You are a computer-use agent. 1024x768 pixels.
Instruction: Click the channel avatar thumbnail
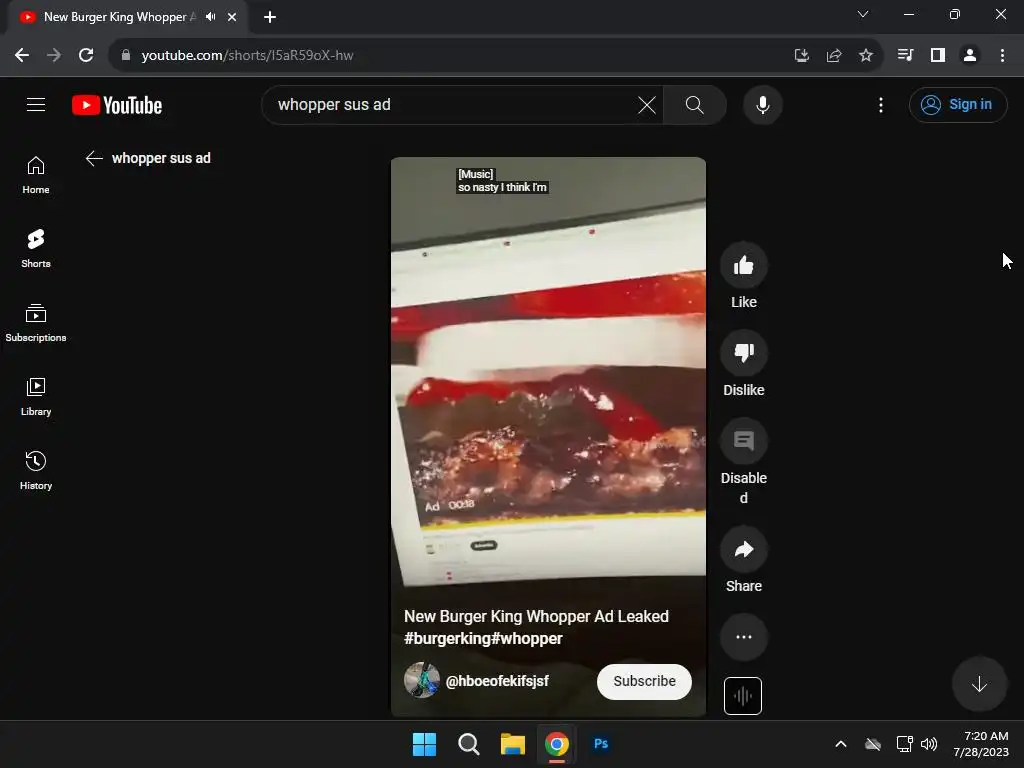click(x=421, y=680)
